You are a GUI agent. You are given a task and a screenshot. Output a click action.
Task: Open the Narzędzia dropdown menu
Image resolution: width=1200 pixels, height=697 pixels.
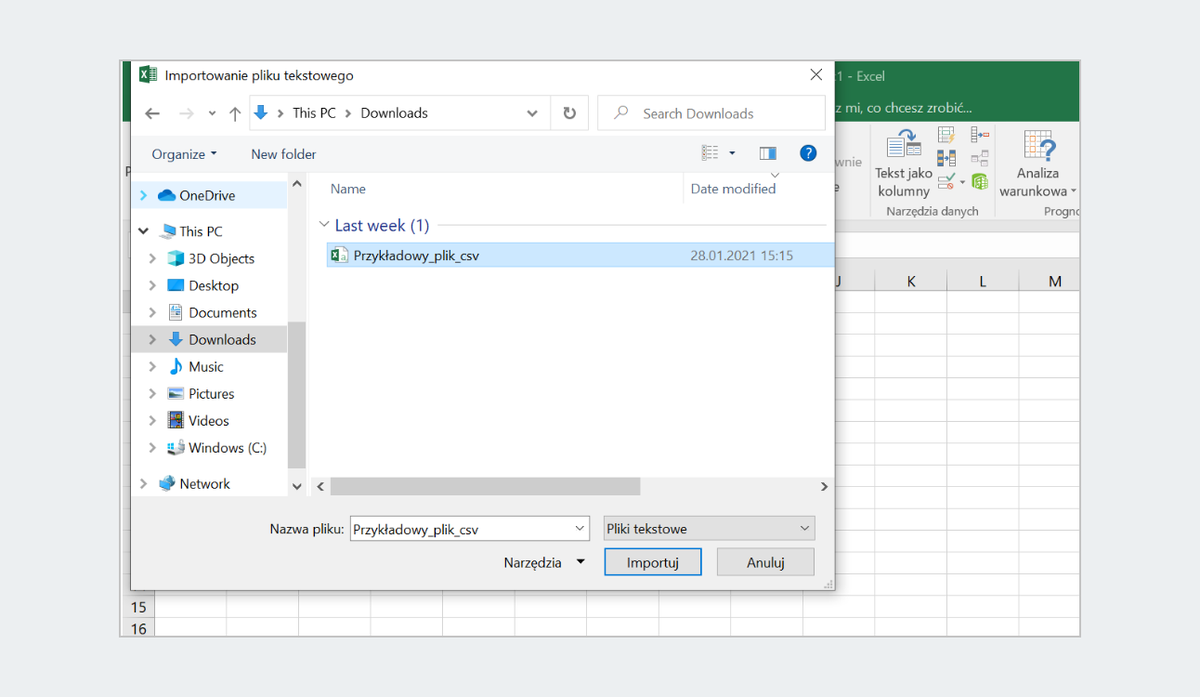545,563
